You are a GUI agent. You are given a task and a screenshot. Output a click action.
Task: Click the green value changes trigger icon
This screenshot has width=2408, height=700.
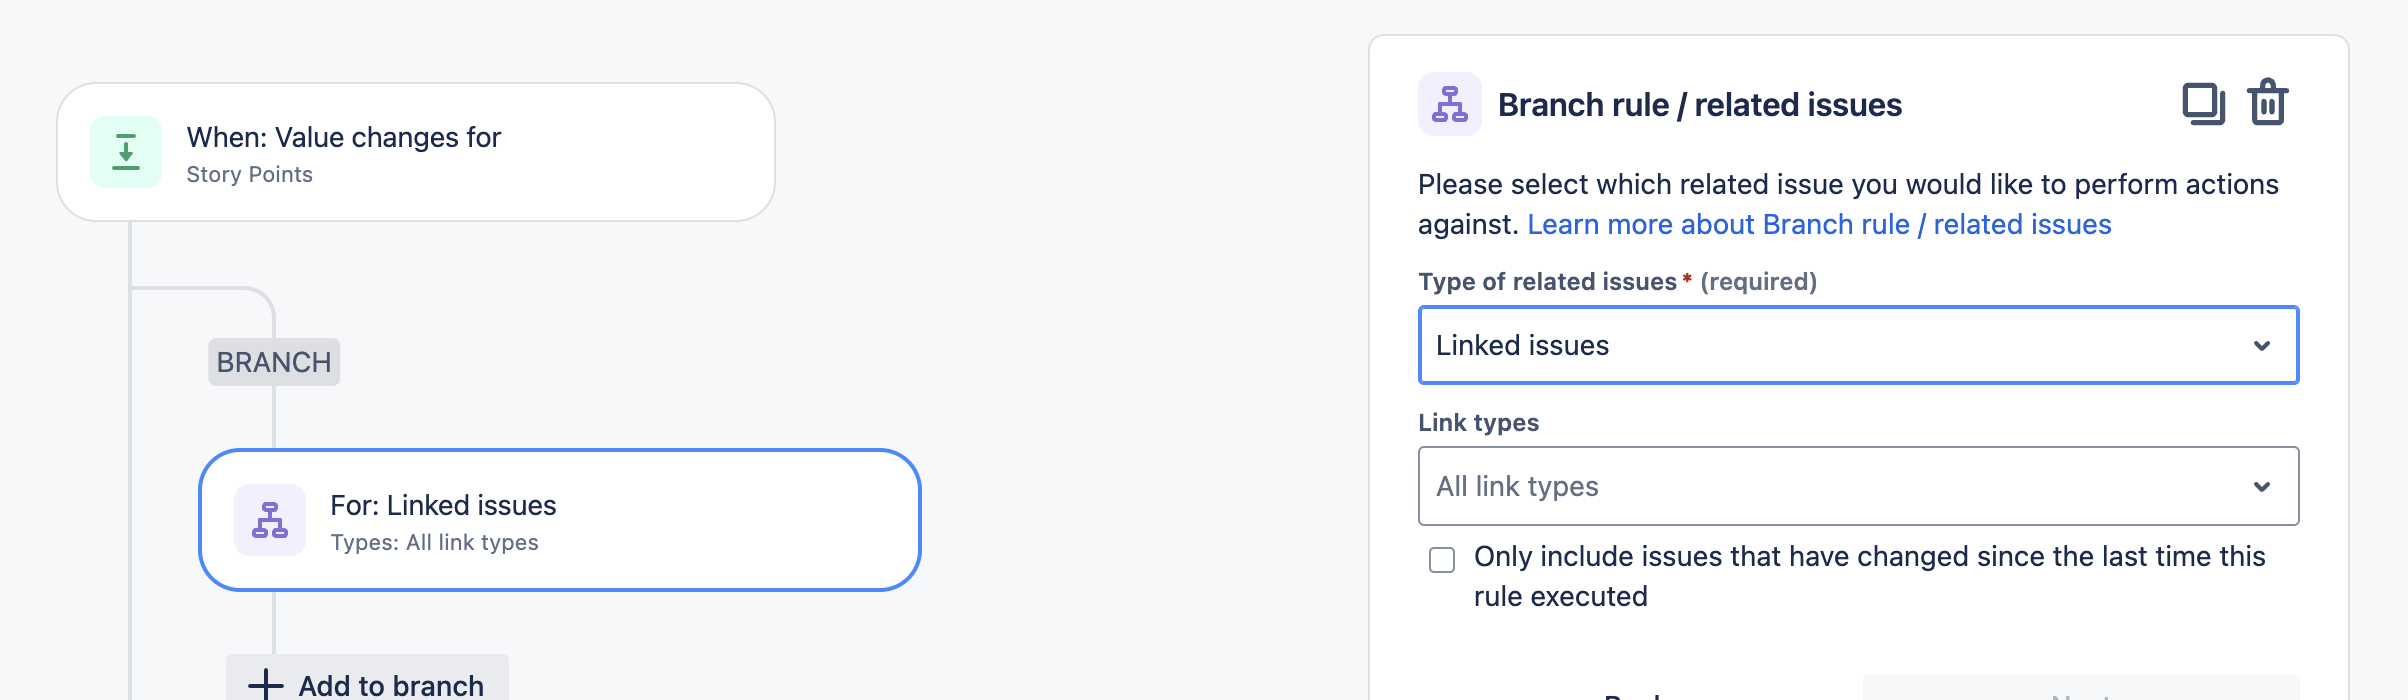click(x=126, y=151)
